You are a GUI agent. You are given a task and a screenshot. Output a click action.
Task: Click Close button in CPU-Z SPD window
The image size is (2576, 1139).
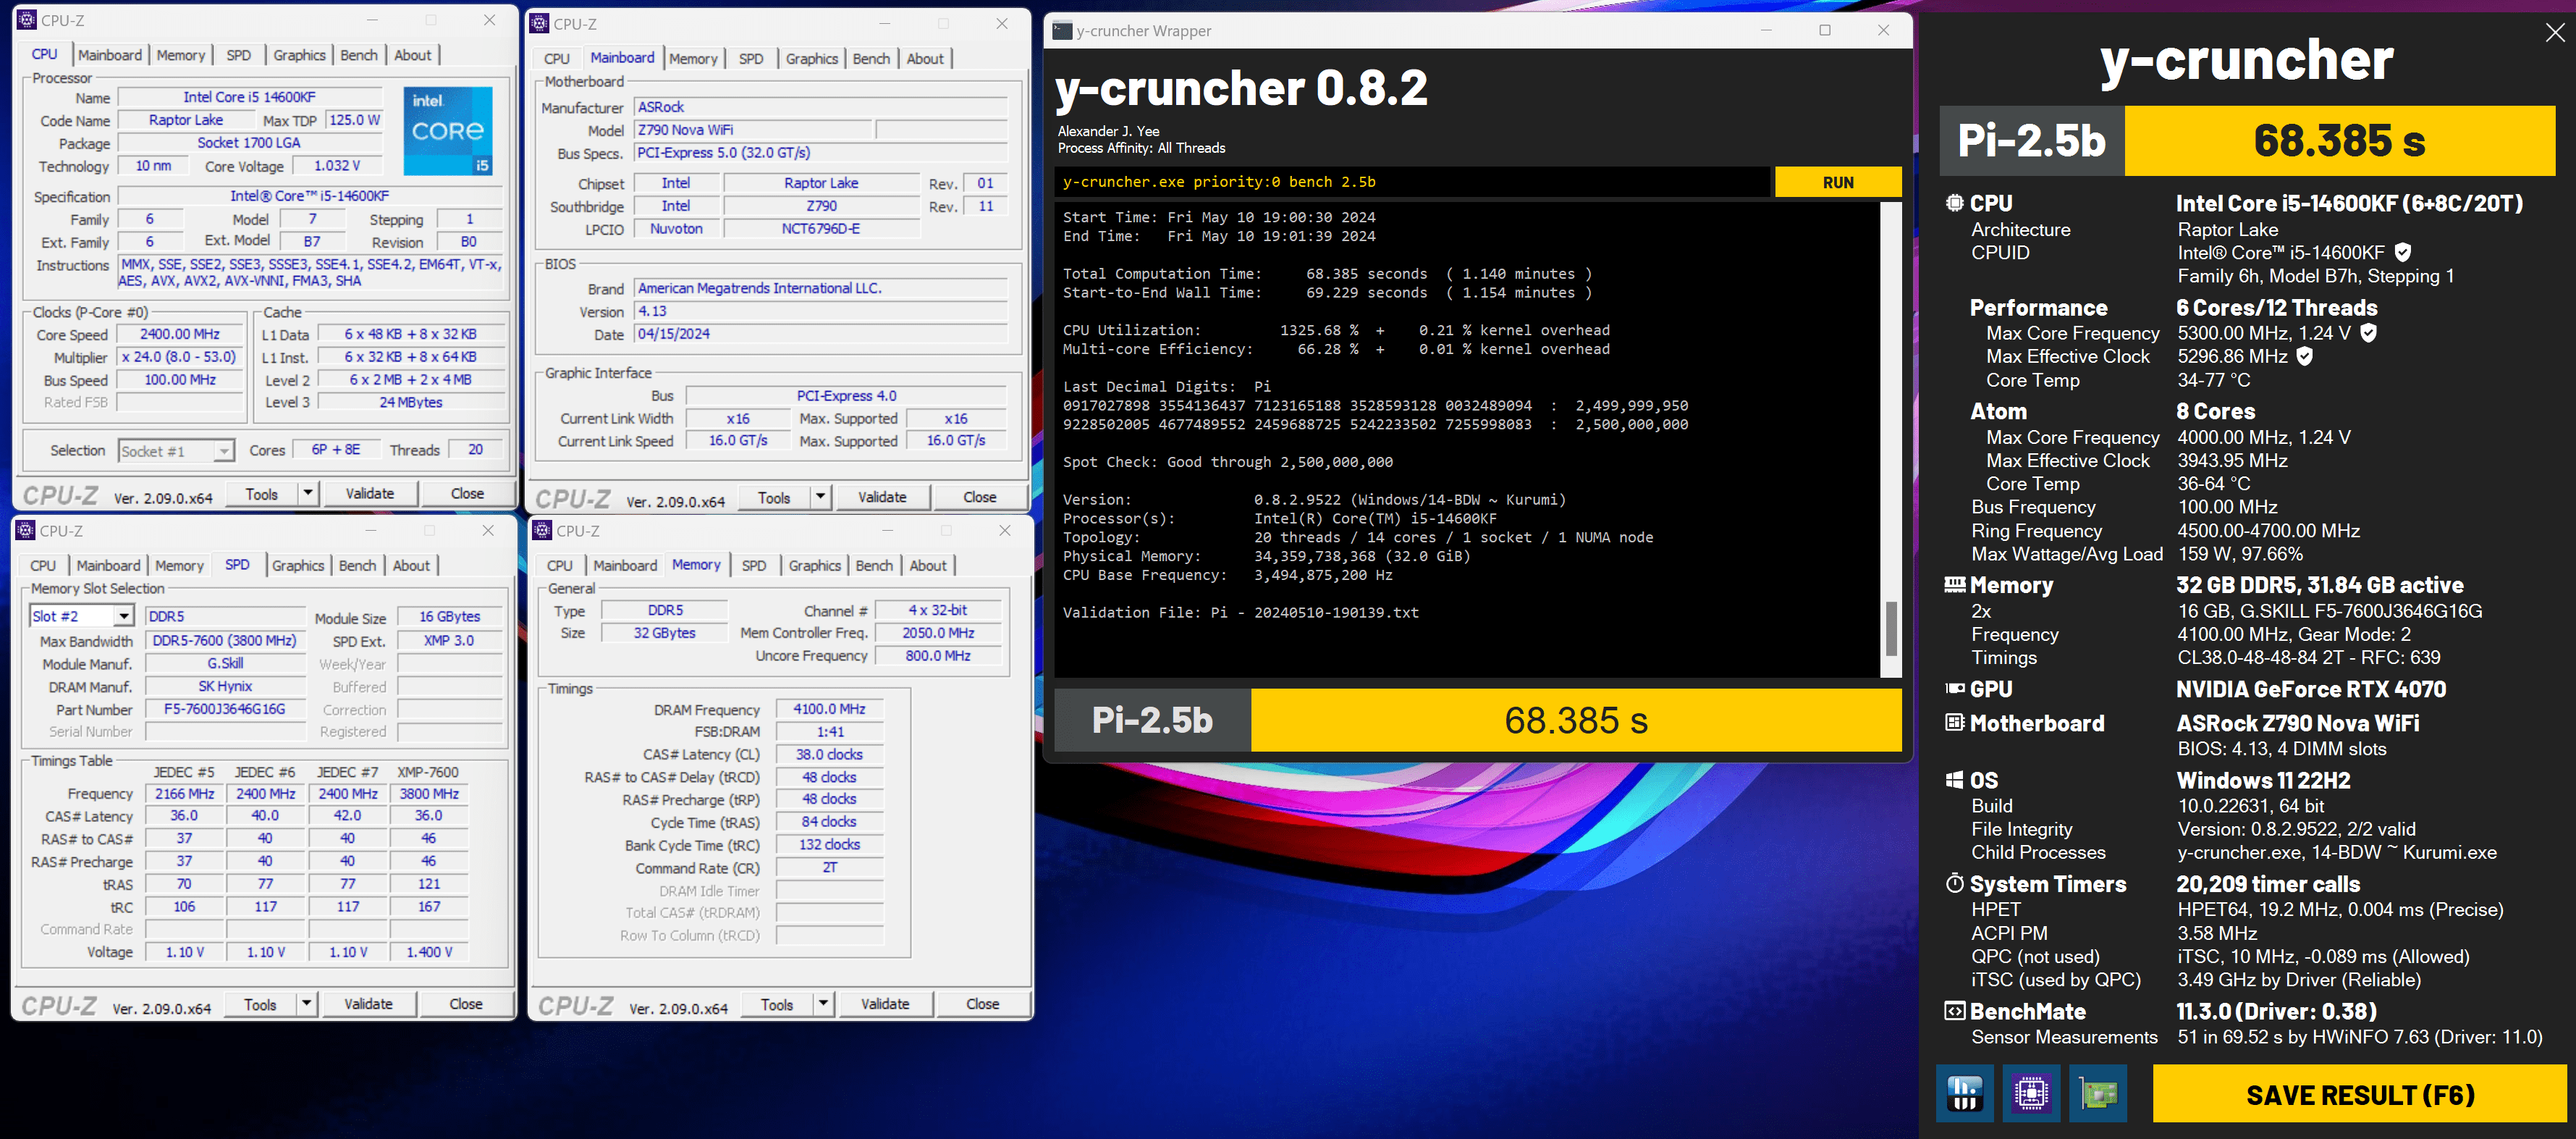(x=466, y=1004)
